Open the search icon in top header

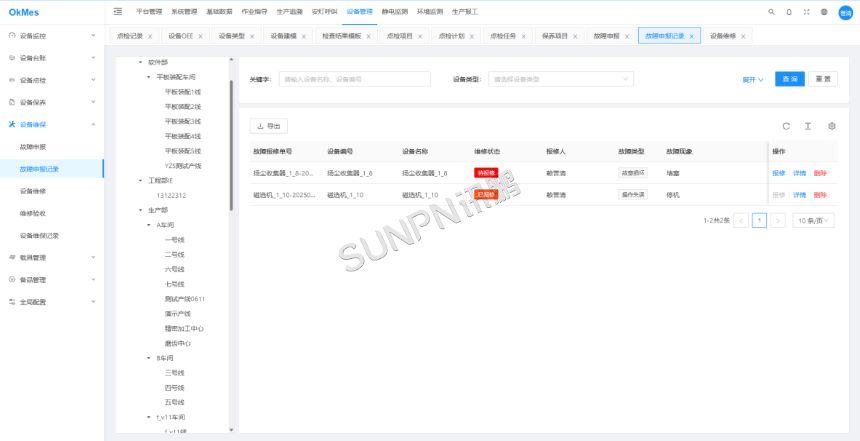(771, 12)
